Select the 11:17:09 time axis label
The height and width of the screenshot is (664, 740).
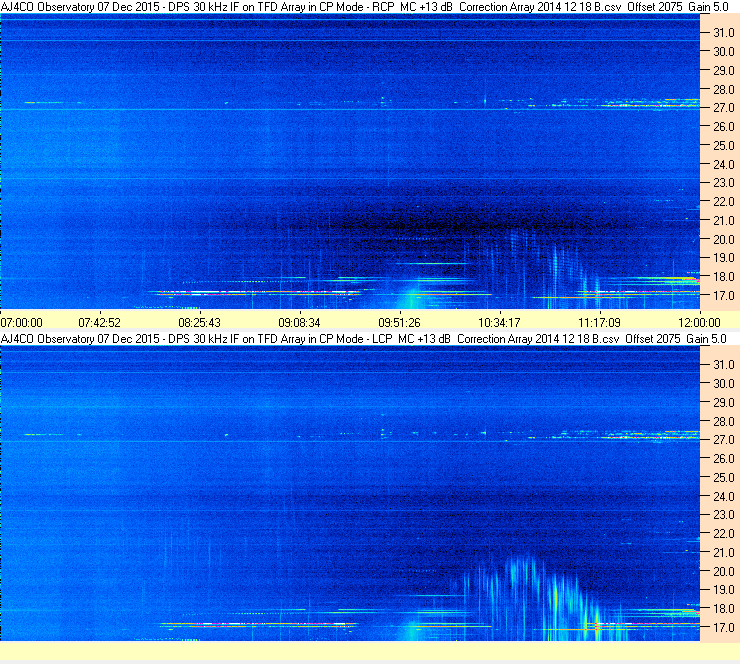599,323
